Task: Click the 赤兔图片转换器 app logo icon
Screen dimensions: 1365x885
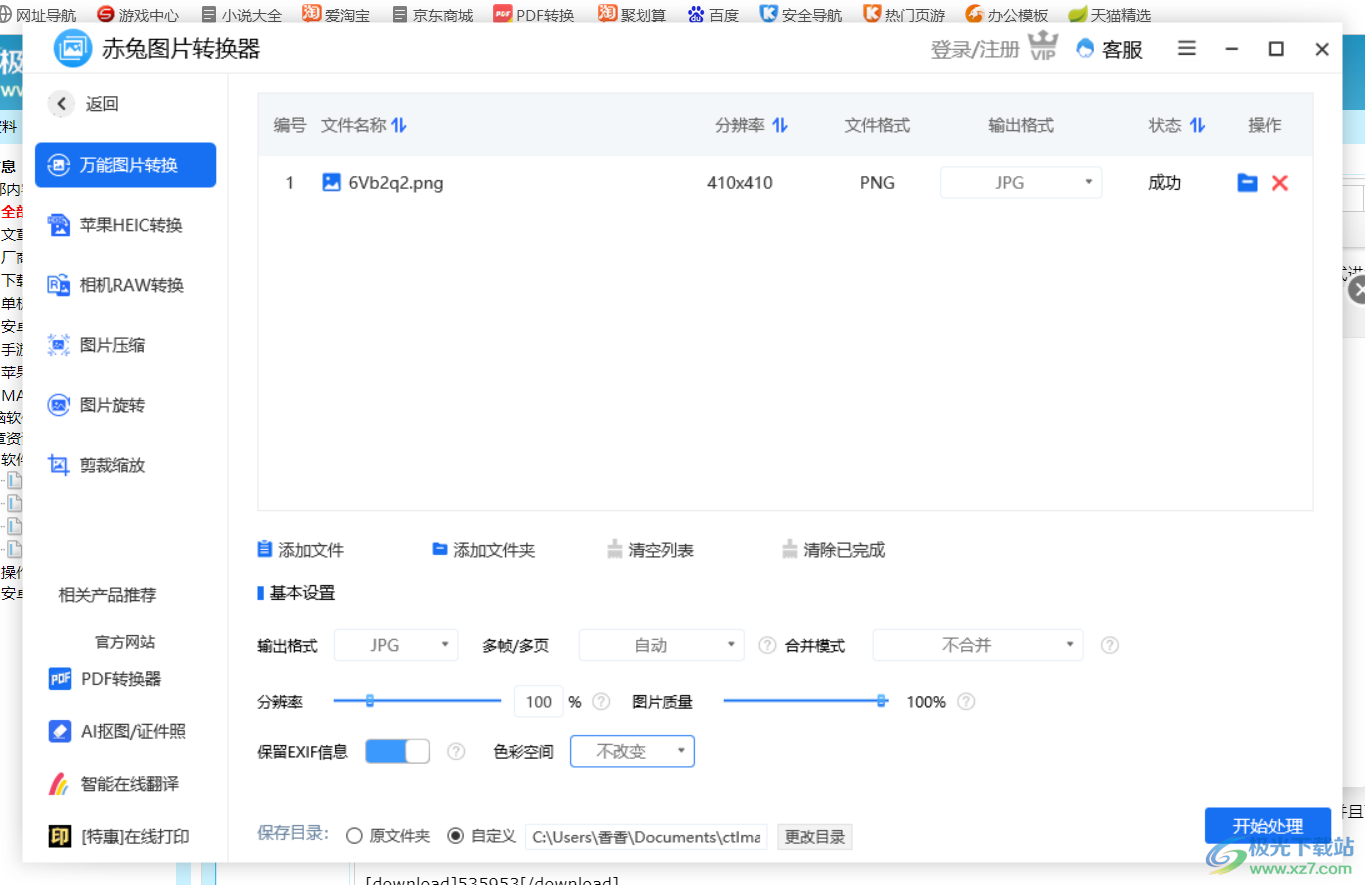Action: tap(73, 48)
